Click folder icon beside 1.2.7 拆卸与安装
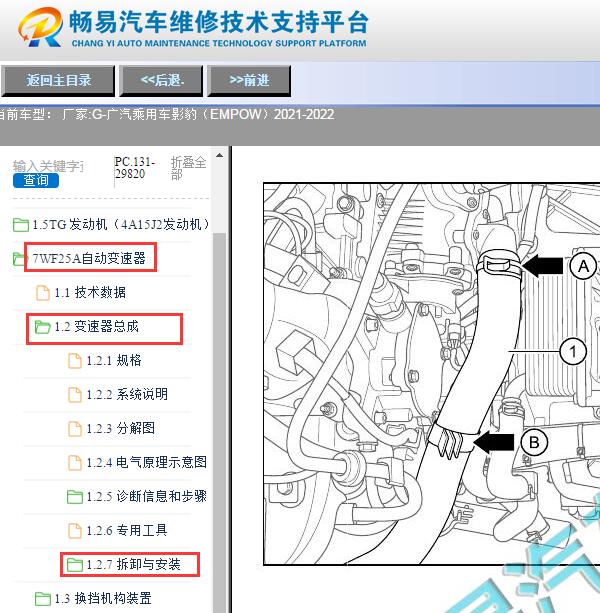The width and height of the screenshot is (600, 613). click(x=74, y=565)
